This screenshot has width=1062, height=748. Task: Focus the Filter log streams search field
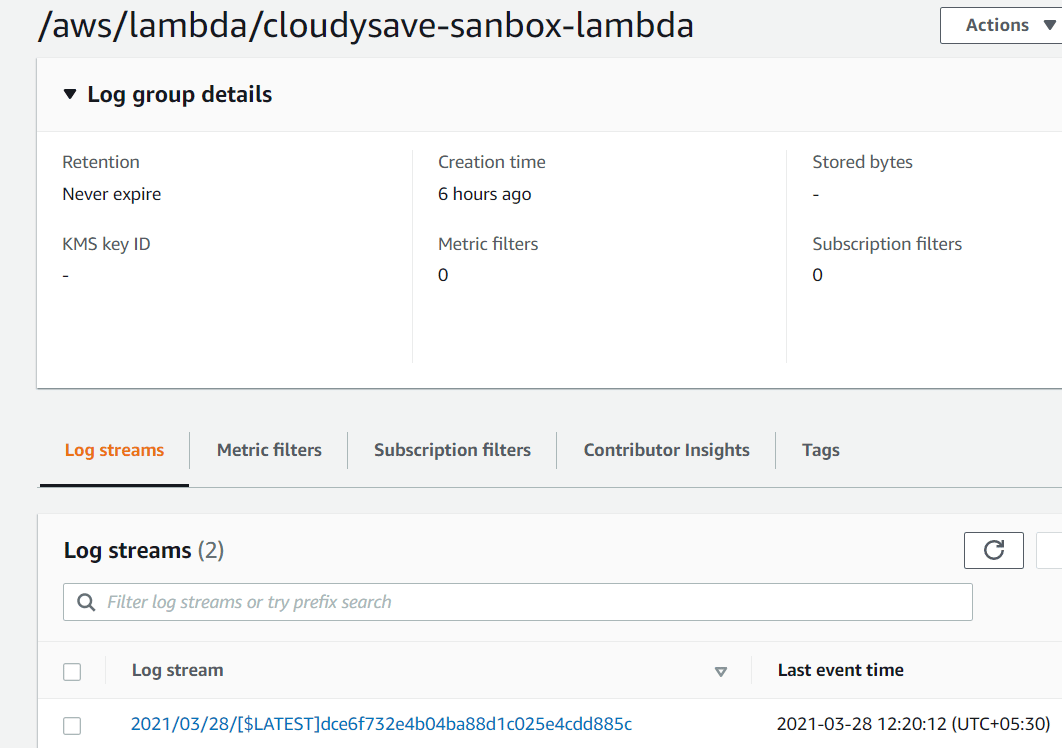click(517, 602)
